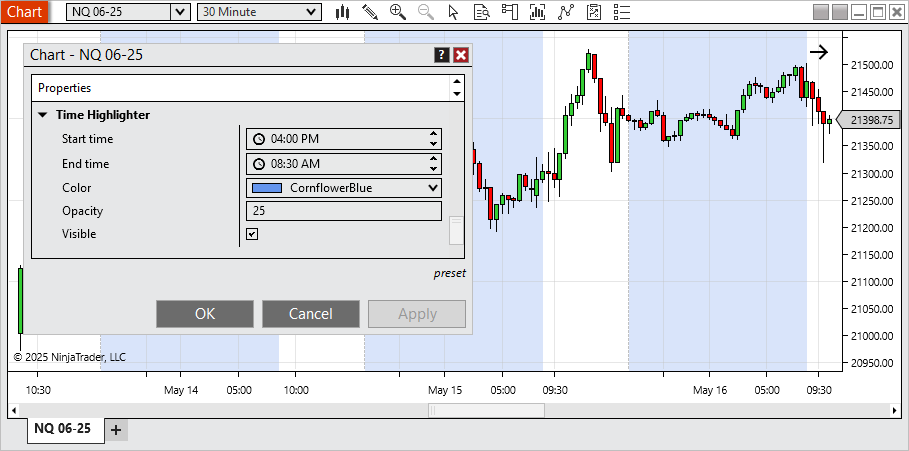This screenshot has width=909, height=451.
Task: Click the Opacity input field
Action: (343, 211)
